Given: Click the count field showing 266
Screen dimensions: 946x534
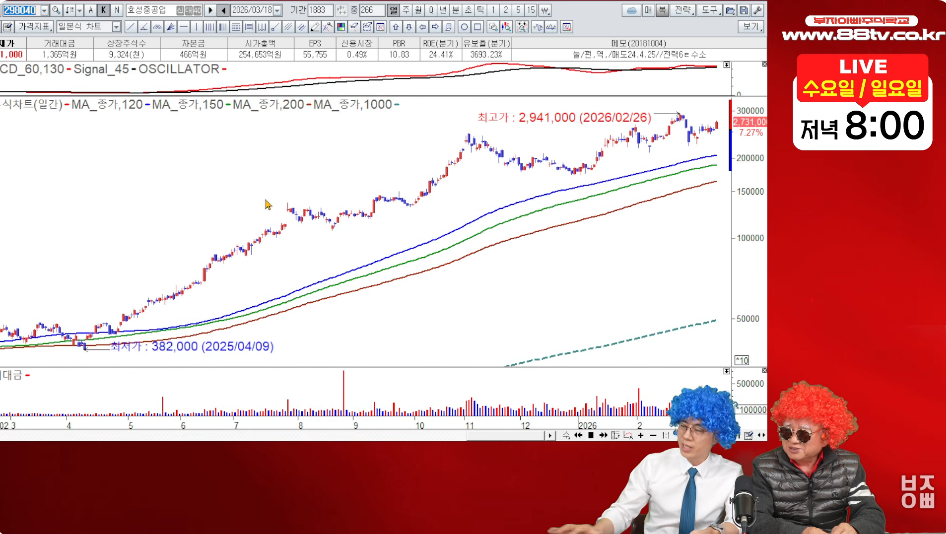Looking at the screenshot, I should click(372, 10).
